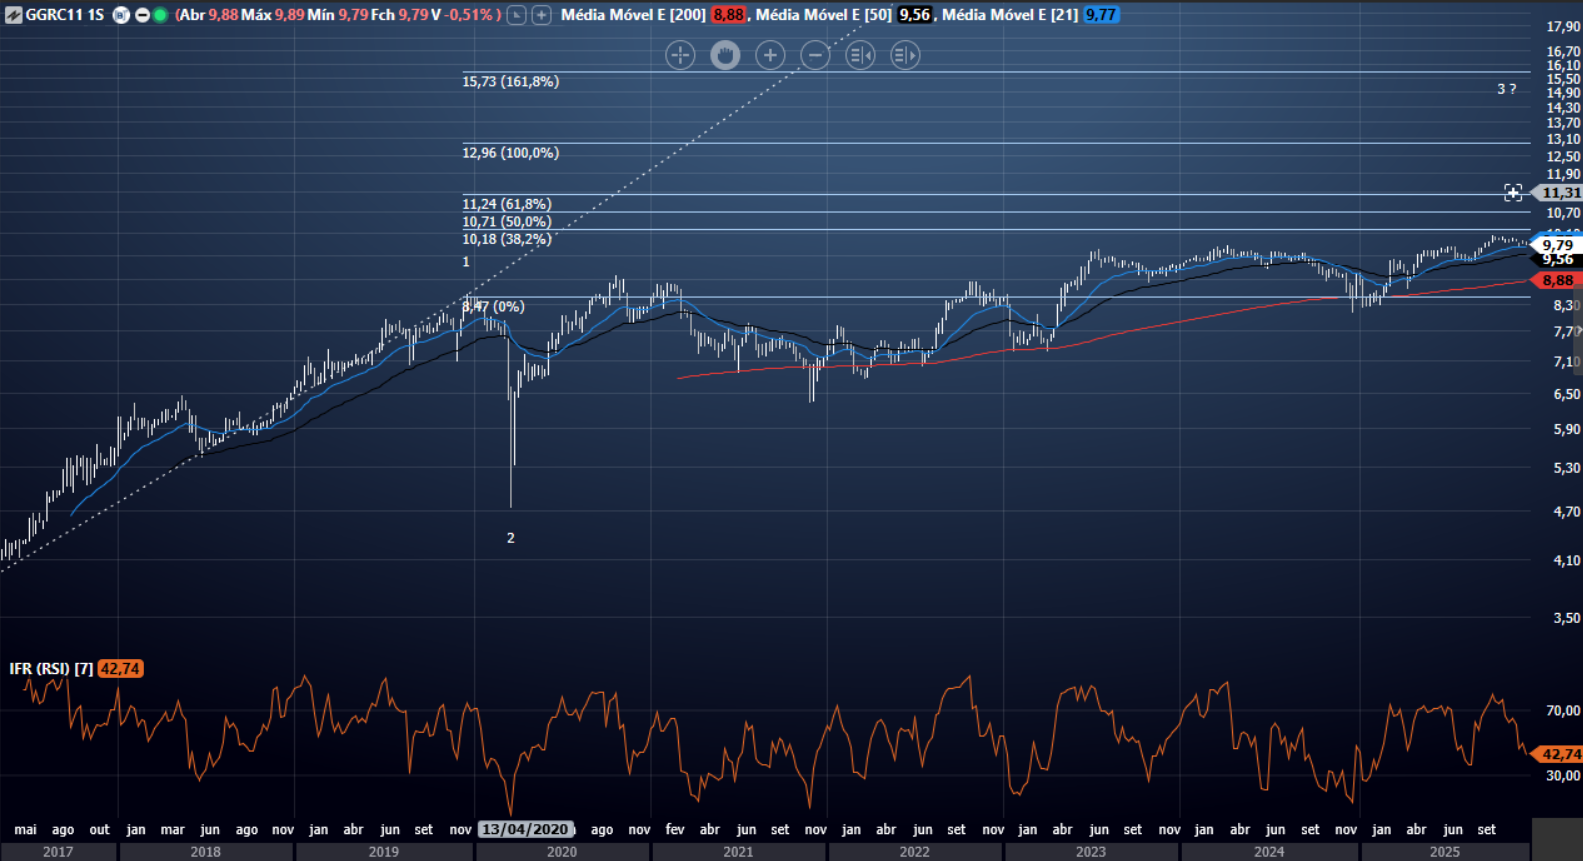This screenshot has height=861, width=1583.
Task: Open Média Móvel E [50] indicator label
Action: coord(823,15)
